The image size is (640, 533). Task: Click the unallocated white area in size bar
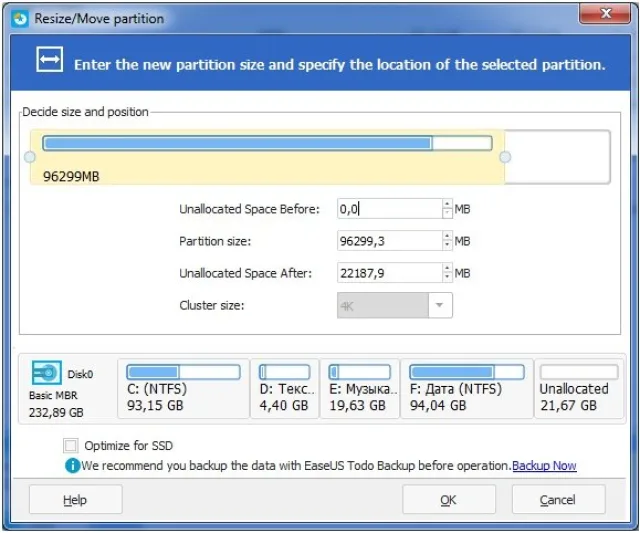click(558, 157)
